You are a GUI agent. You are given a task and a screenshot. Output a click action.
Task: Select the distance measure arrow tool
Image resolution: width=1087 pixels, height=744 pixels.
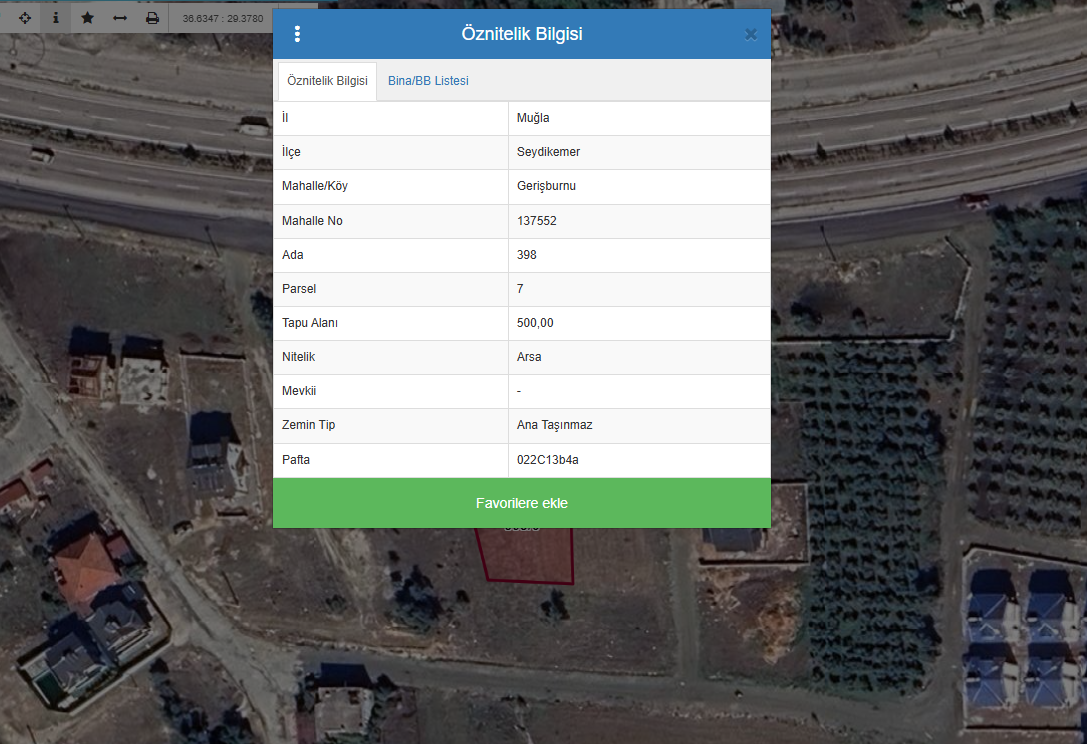120,18
